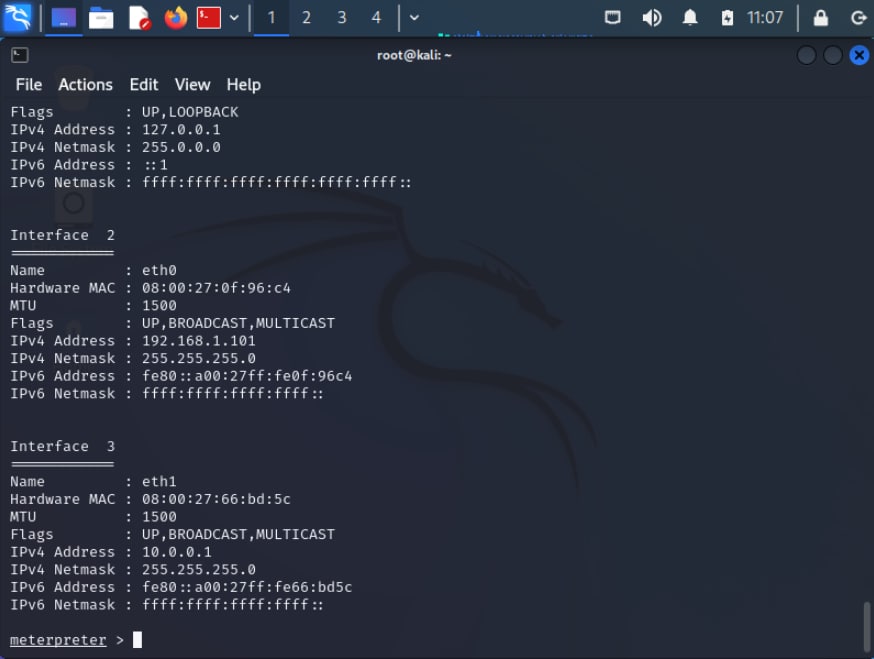Open the red terminal launcher icon
This screenshot has width=874, height=659.
coord(209,18)
